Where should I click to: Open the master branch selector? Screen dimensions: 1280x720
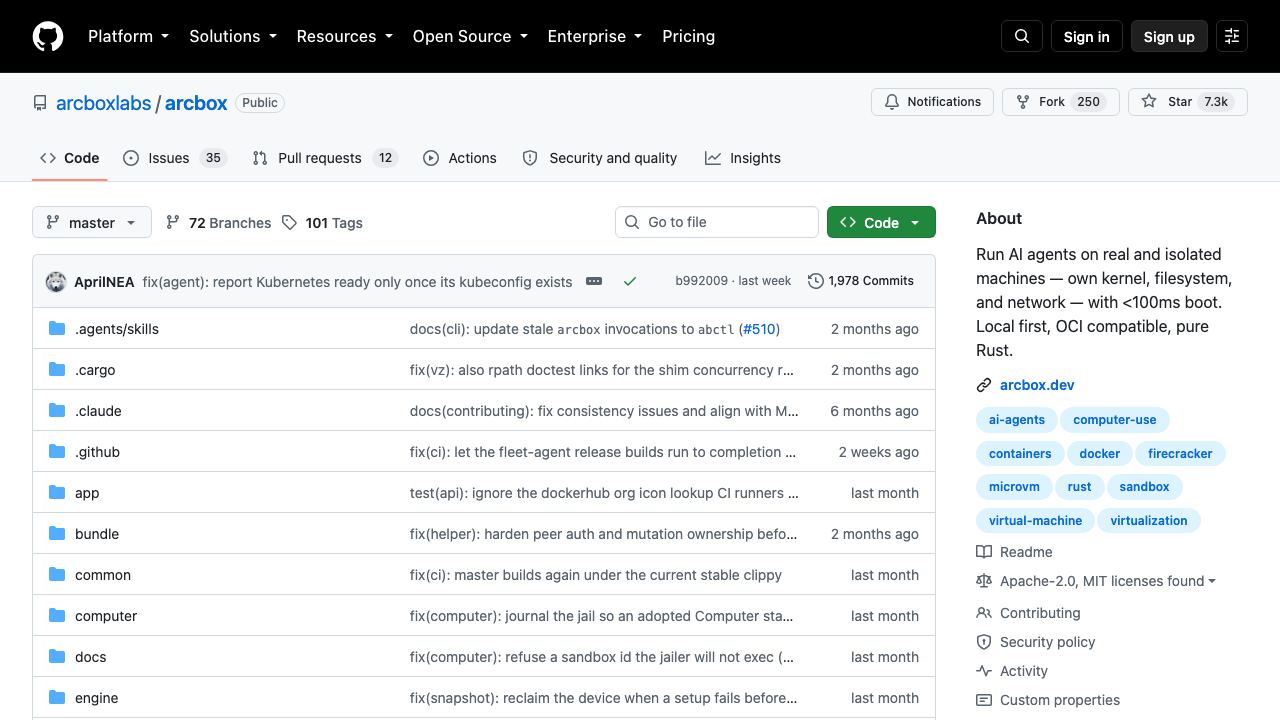click(x=92, y=222)
